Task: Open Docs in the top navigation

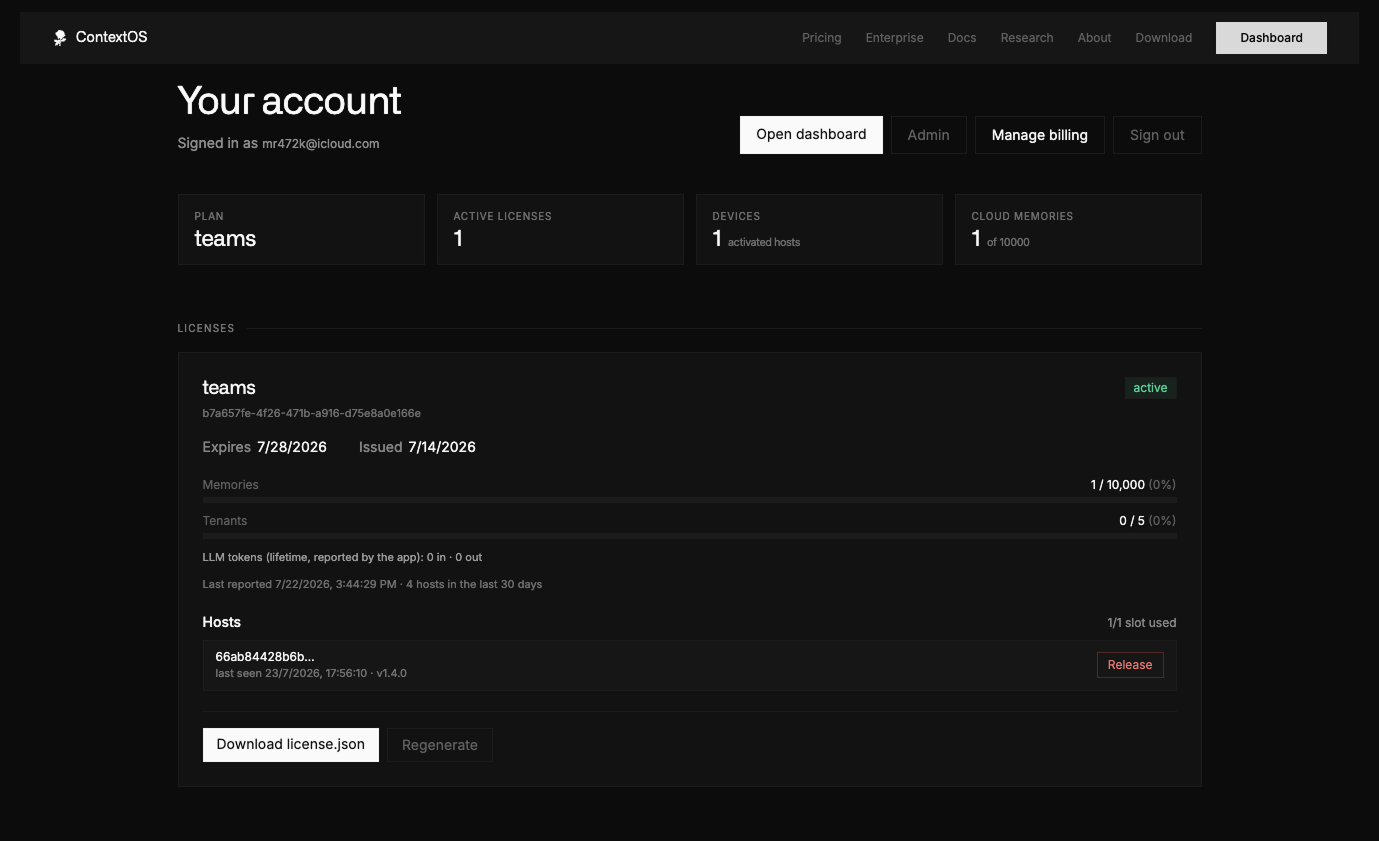Action: 961,38
